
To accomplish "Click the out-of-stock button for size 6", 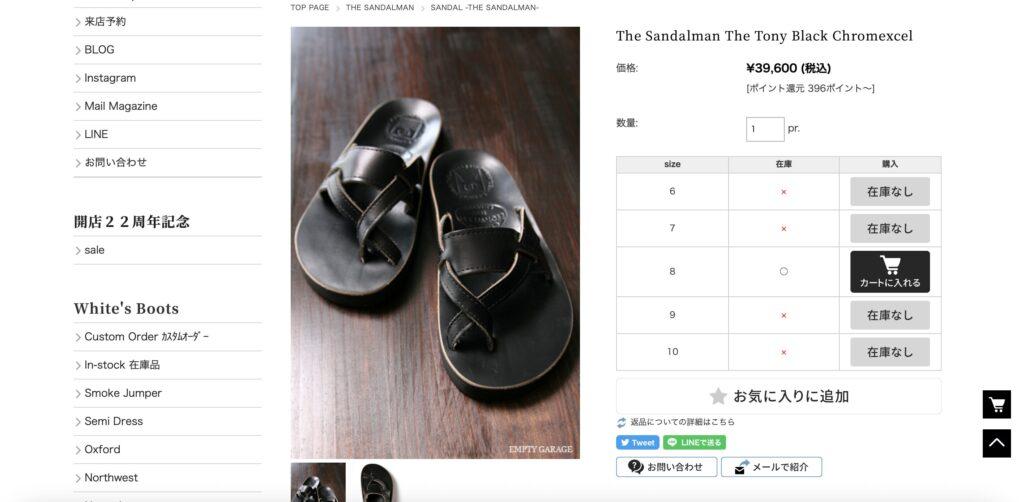I will click(889, 192).
